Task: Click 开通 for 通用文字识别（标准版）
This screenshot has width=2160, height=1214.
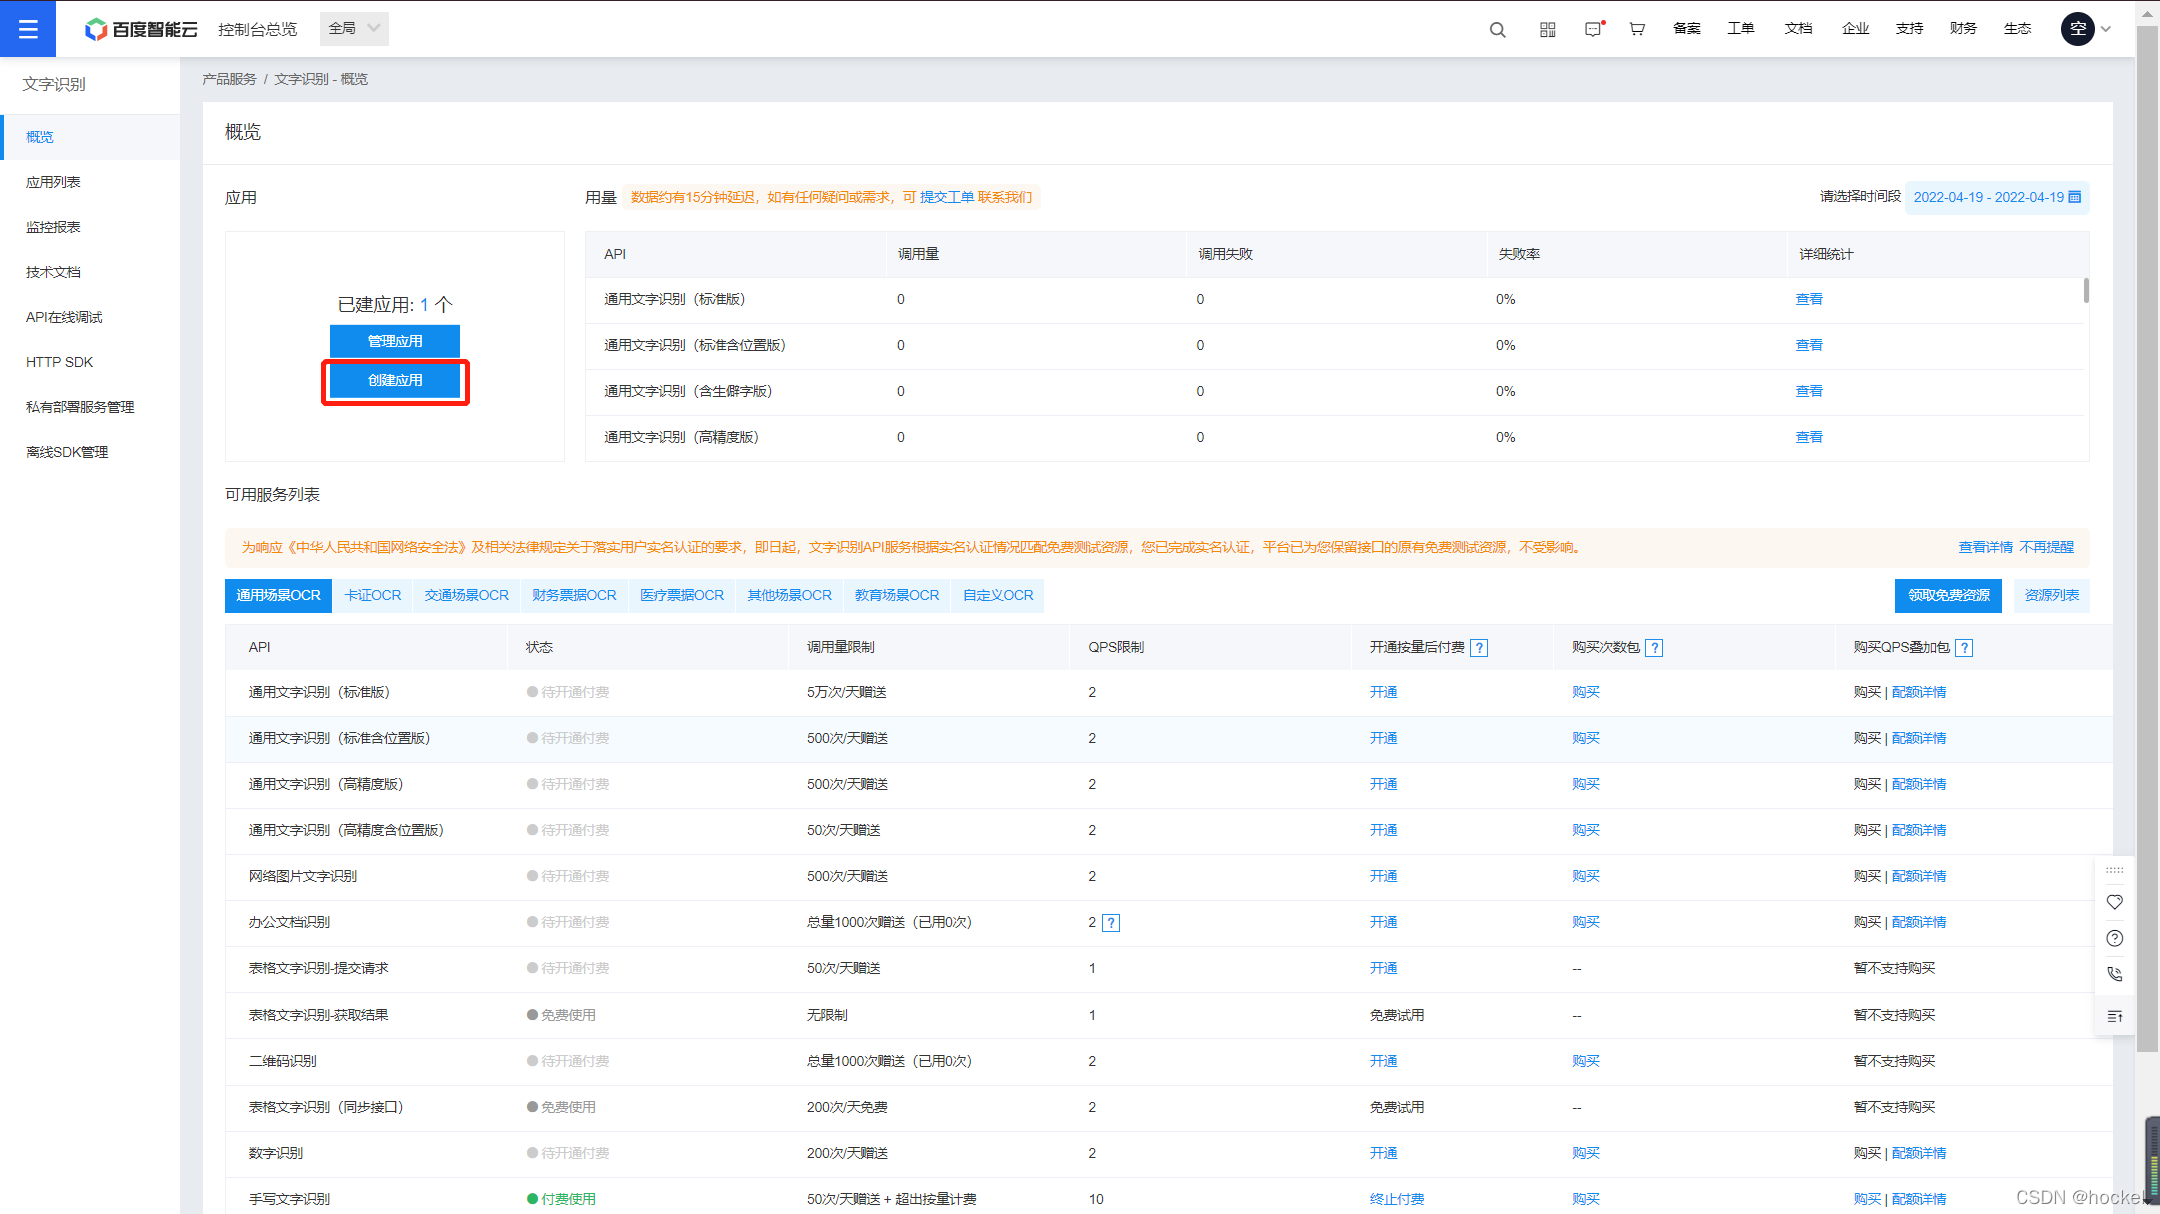Action: coord(1383,692)
